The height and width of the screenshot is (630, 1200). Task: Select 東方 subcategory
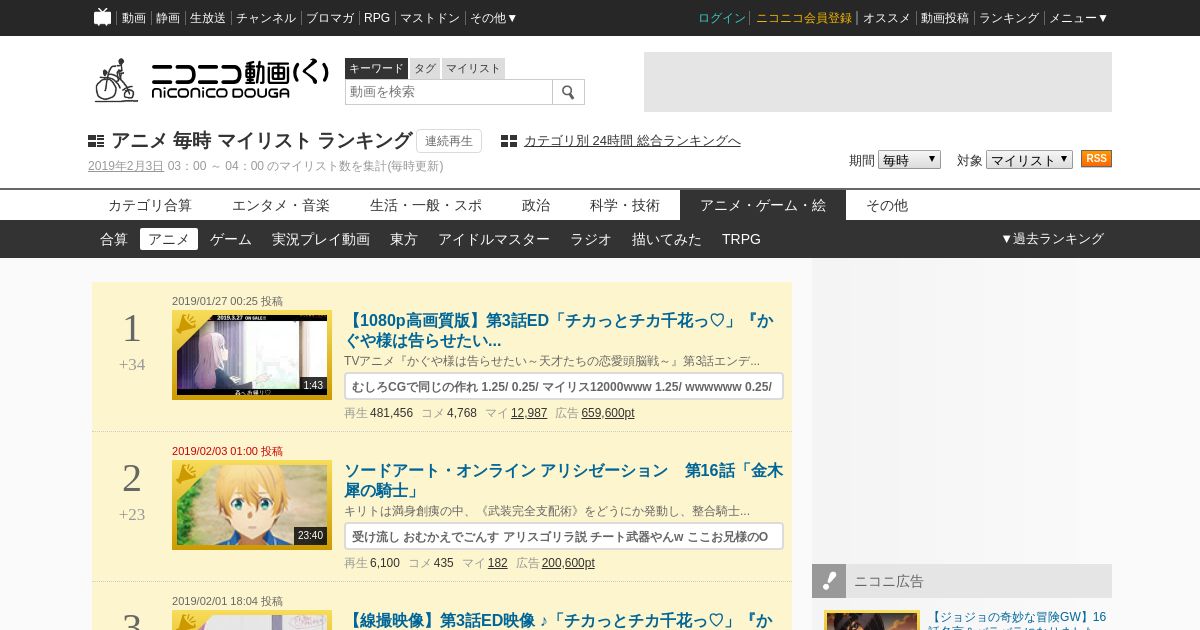pos(404,239)
